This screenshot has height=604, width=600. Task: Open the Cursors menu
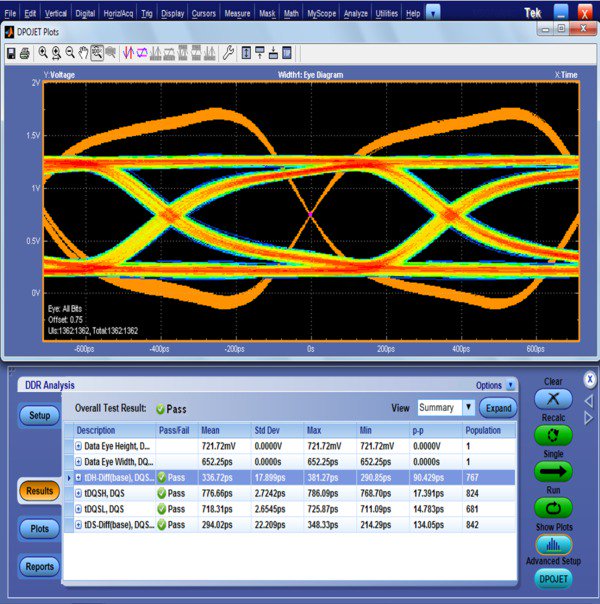coord(204,13)
